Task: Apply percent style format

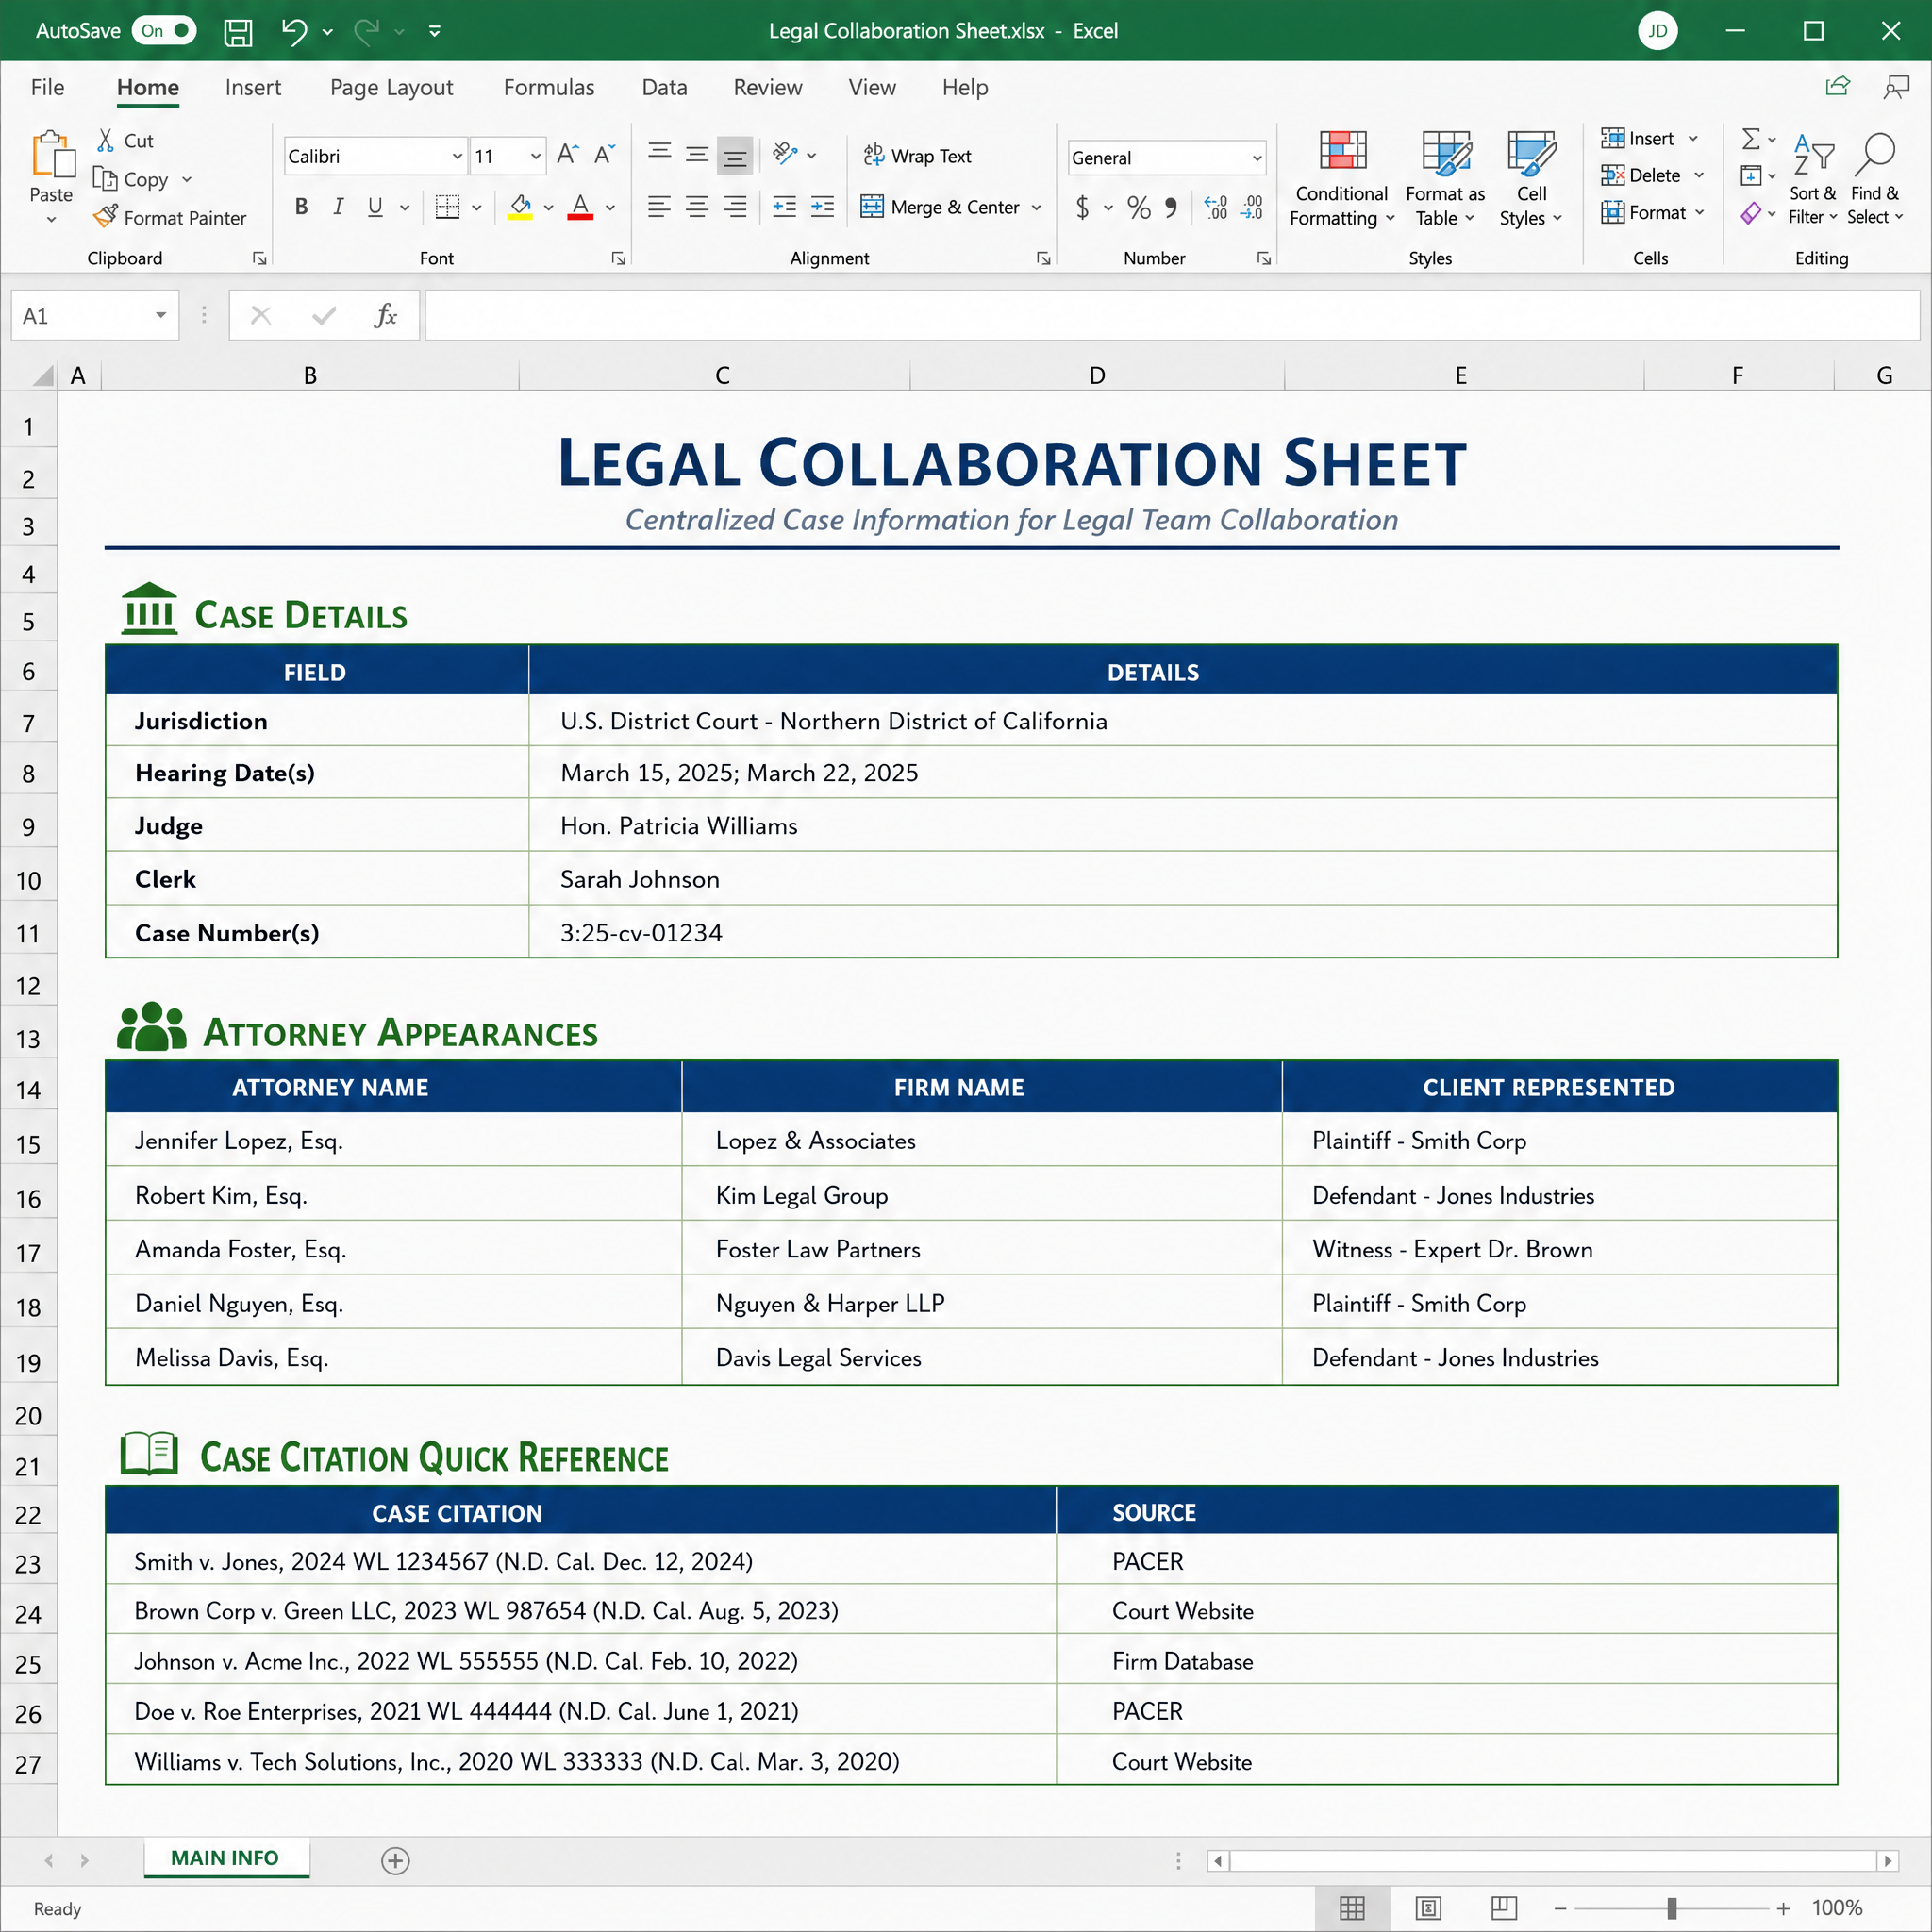Action: click(x=1138, y=207)
